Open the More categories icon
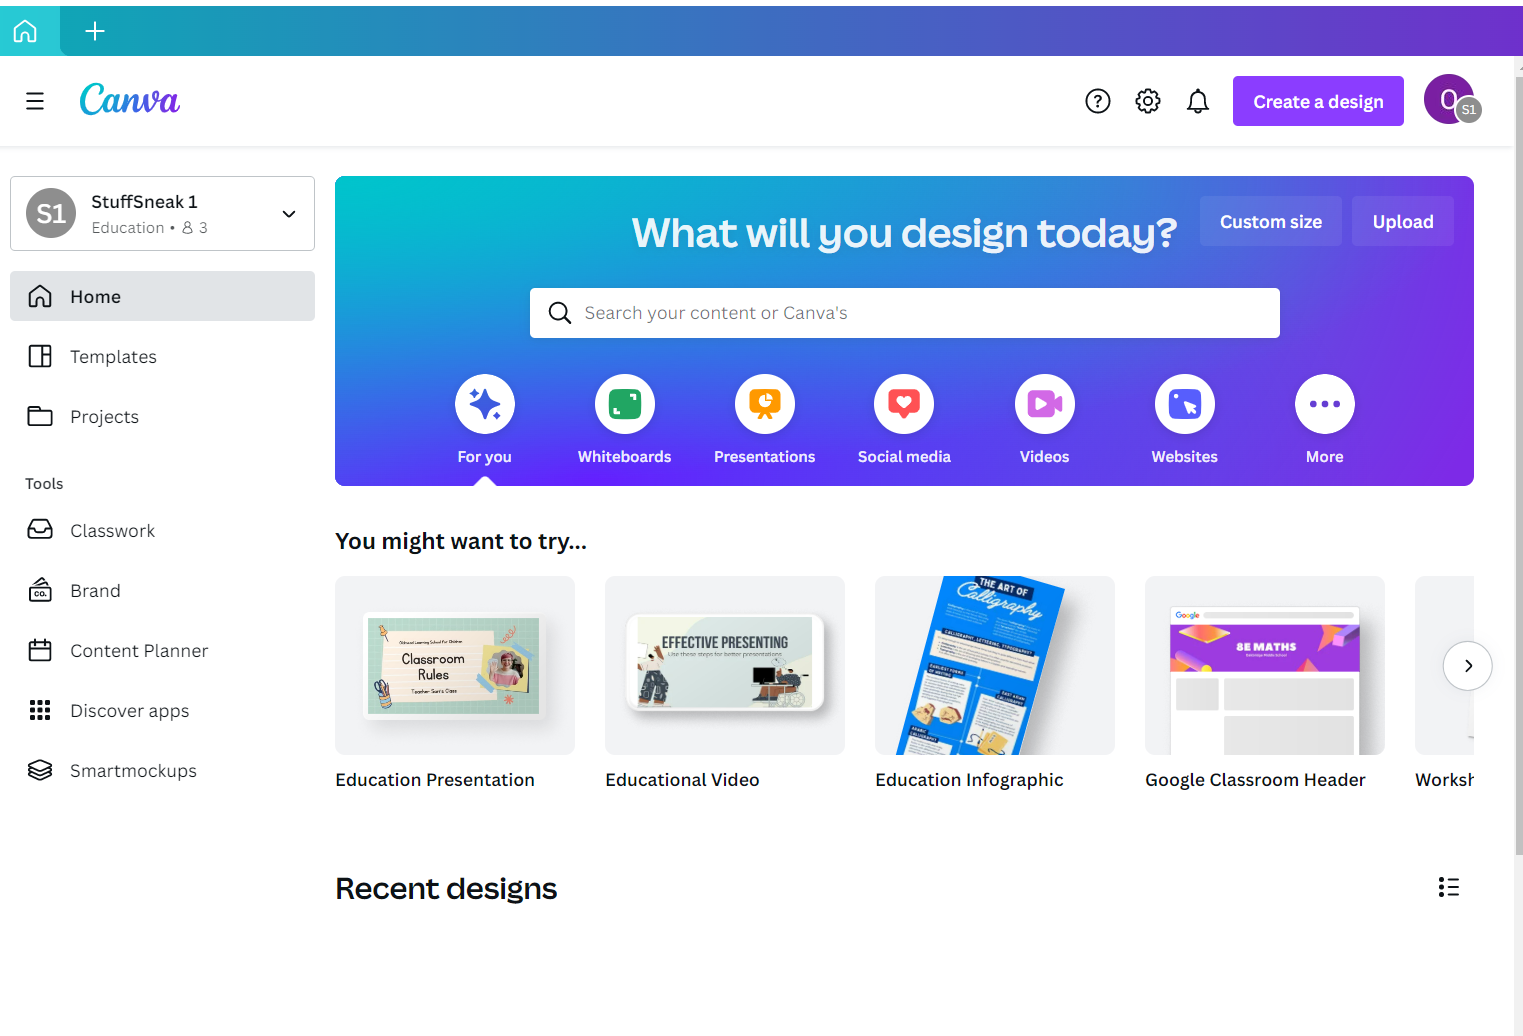The image size is (1523, 1036). pos(1325,404)
